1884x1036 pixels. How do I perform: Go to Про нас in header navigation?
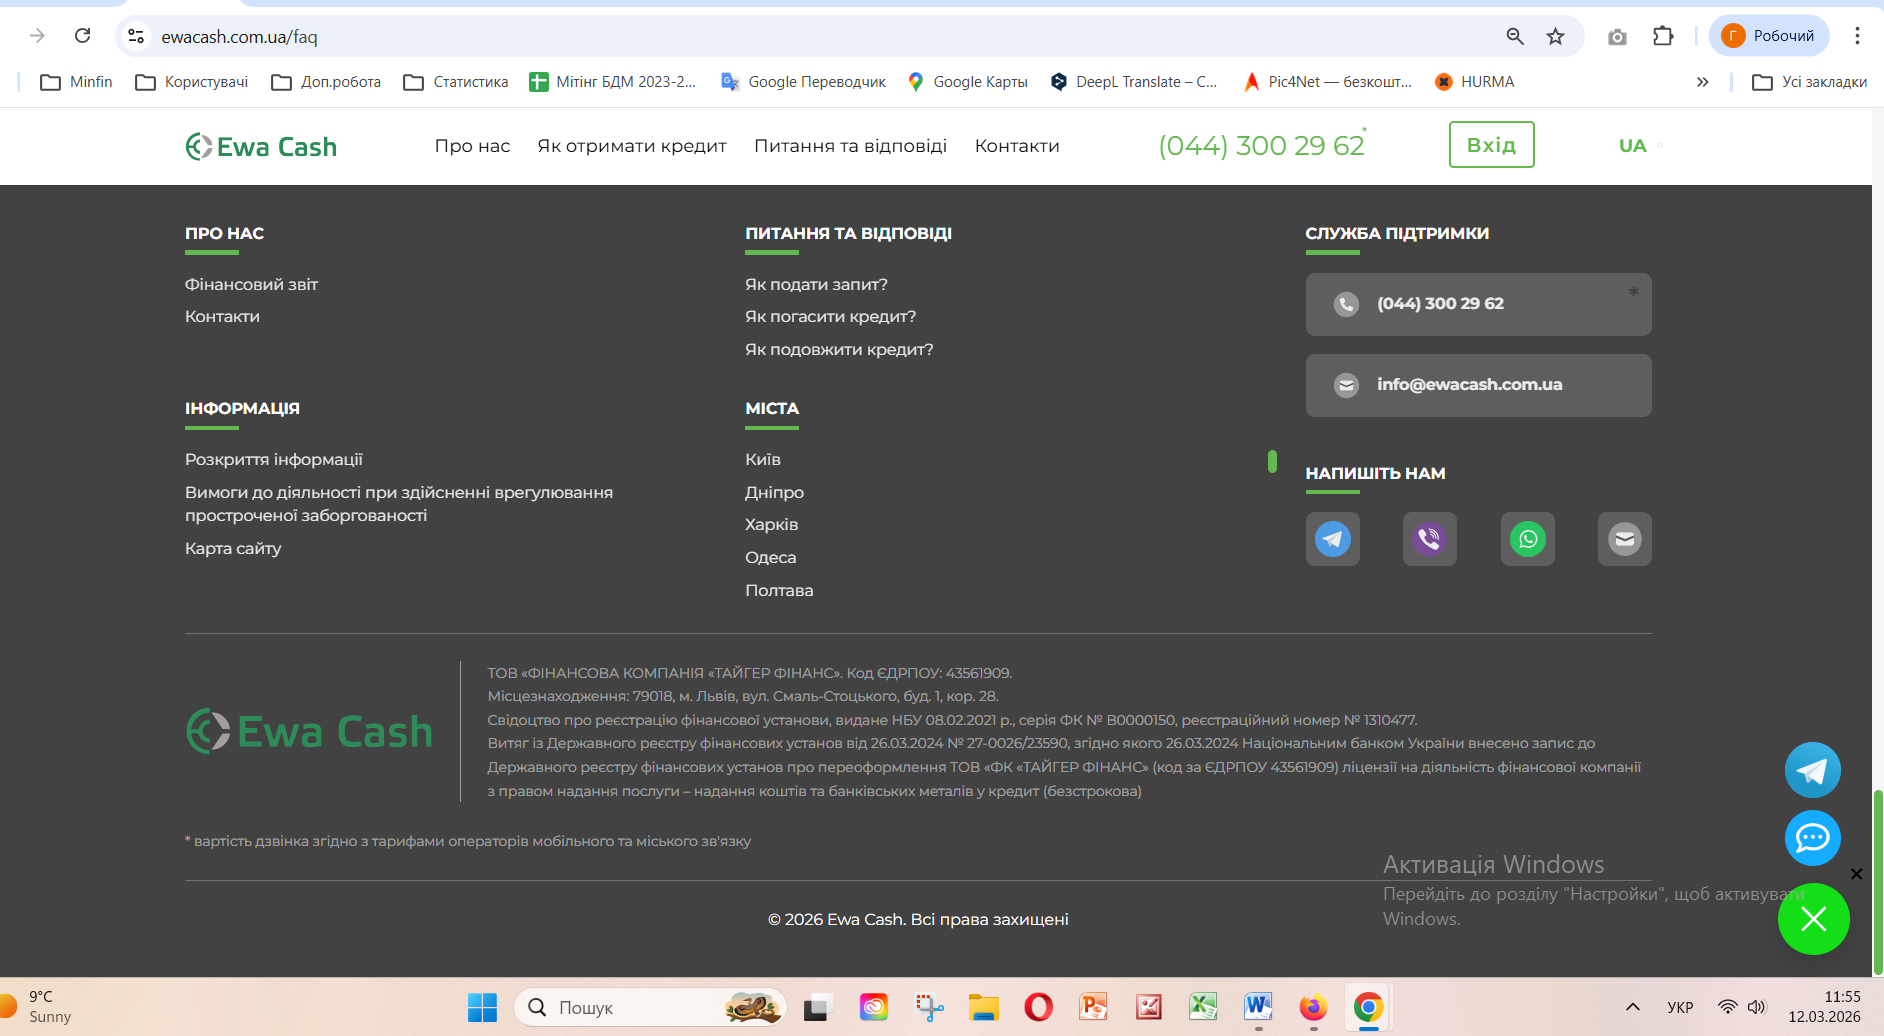[x=472, y=146]
